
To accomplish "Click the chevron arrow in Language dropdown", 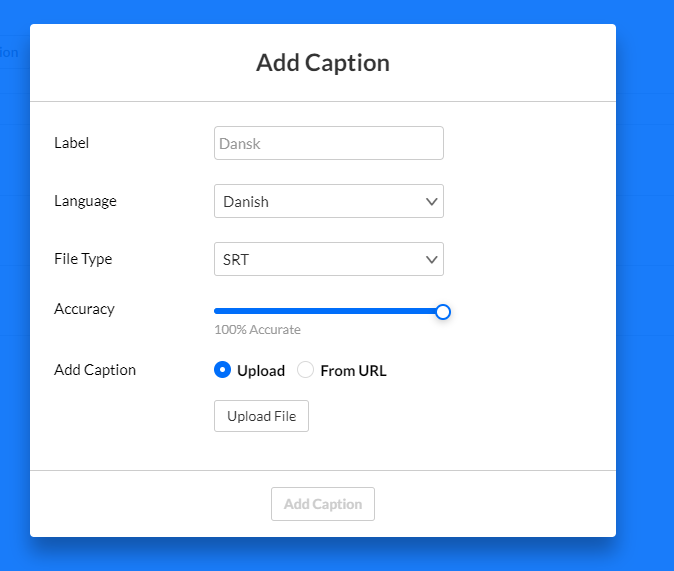I will pyautogui.click(x=432, y=202).
